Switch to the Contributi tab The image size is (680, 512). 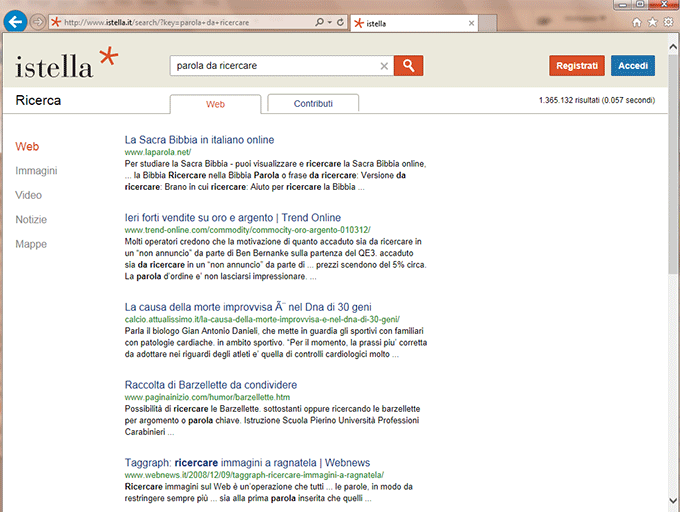313,103
